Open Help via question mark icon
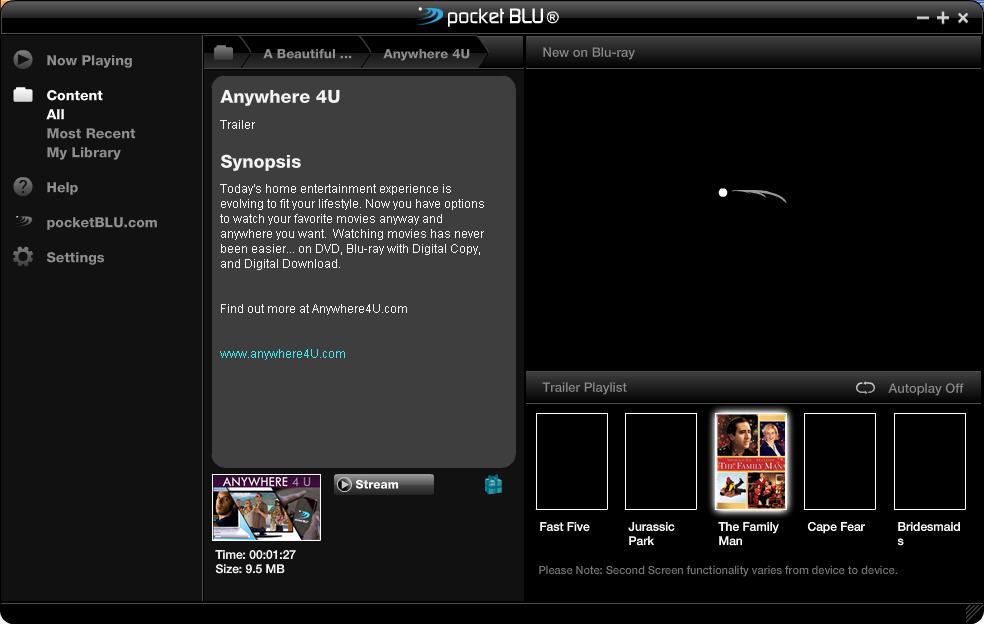The height and width of the screenshot is (624, 984). coord(23,187)
